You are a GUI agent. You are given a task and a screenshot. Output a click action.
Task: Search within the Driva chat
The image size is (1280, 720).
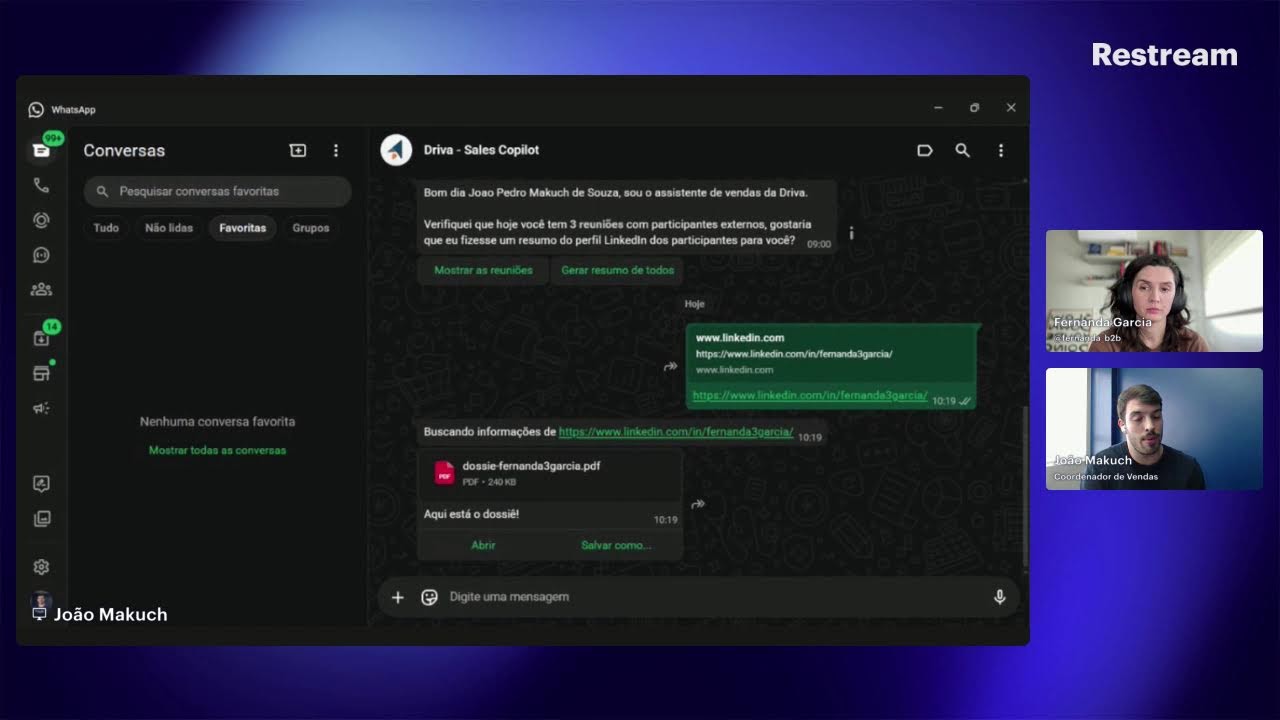[x=962, y=150]
